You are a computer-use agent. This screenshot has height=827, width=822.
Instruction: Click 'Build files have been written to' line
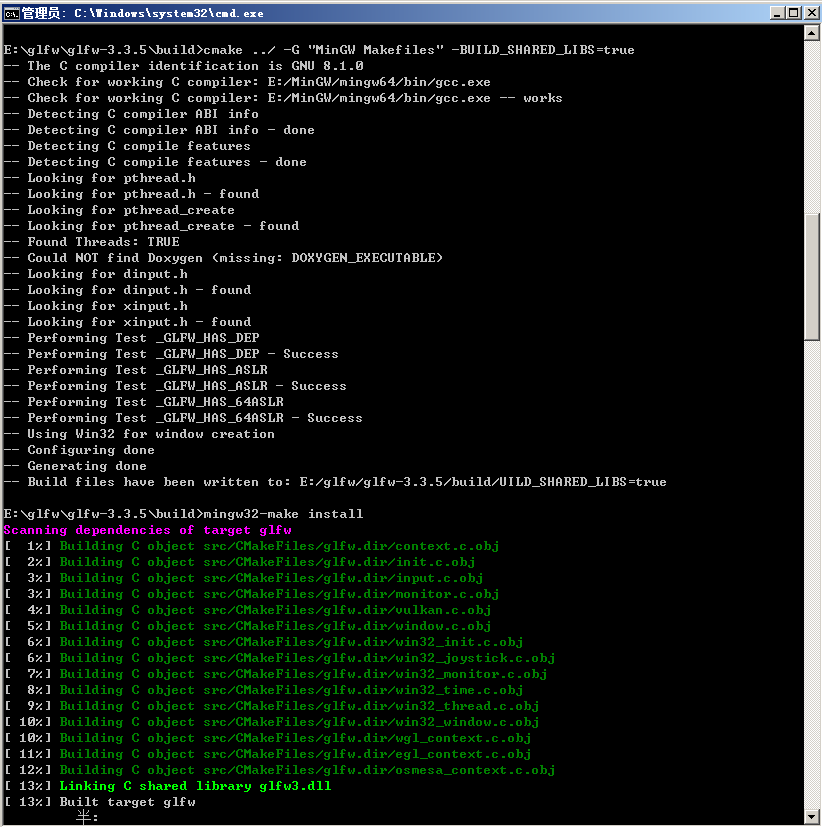coord(335,482)
